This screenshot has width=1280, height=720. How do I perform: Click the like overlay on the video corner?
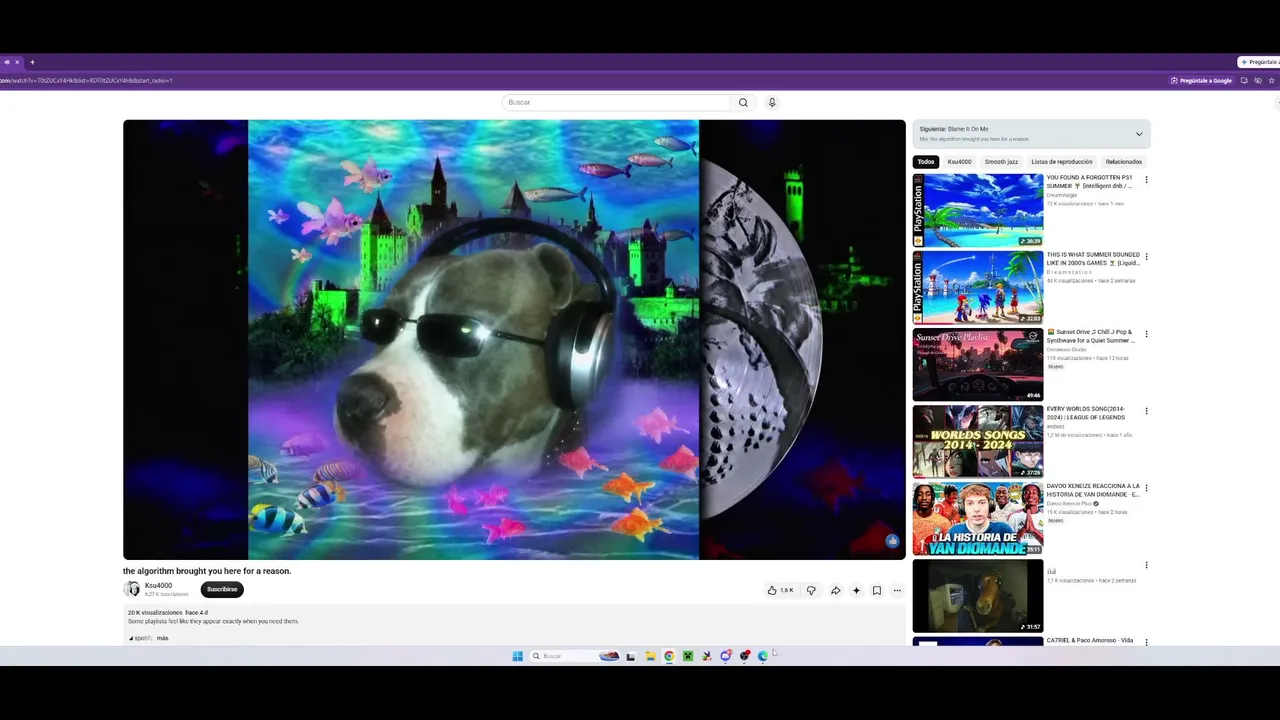(x=892, y=541)
